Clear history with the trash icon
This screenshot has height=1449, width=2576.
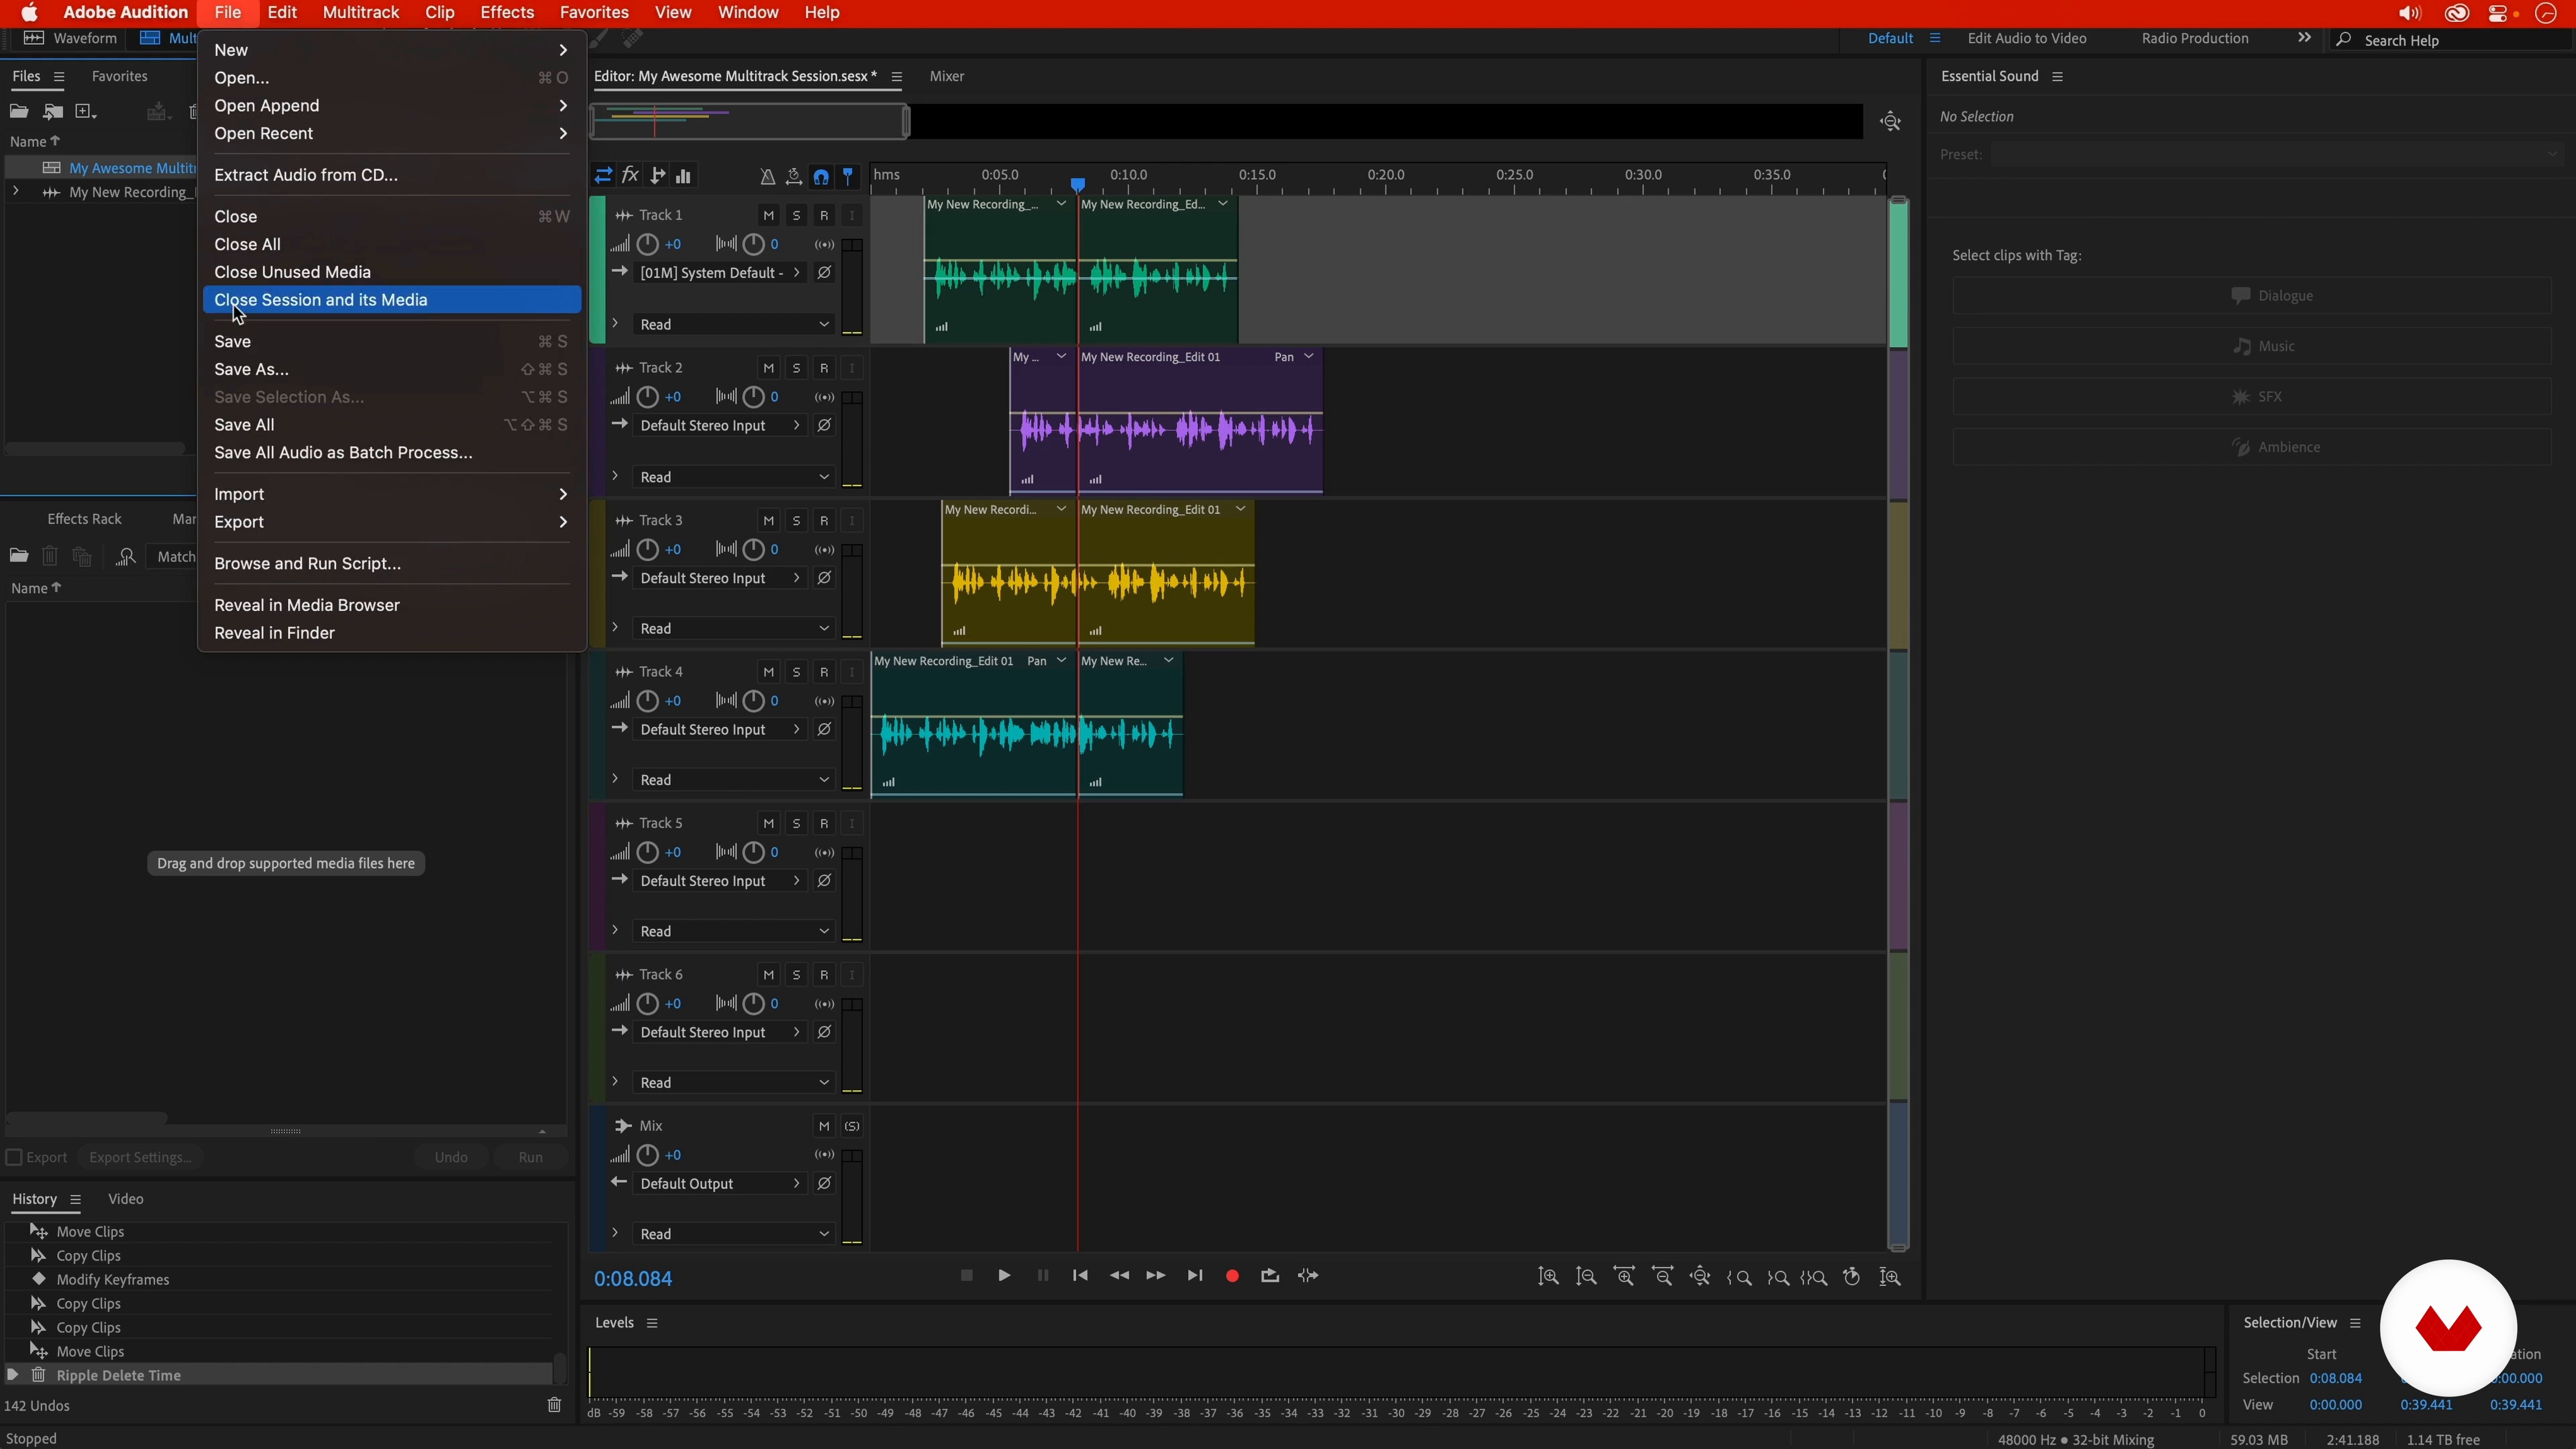pyautogui.click(x=554, y=1405)
